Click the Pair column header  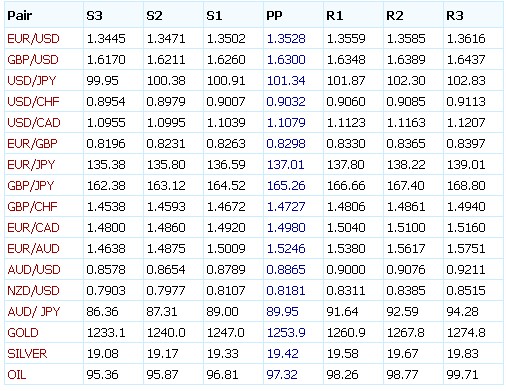tap(20, 16)
